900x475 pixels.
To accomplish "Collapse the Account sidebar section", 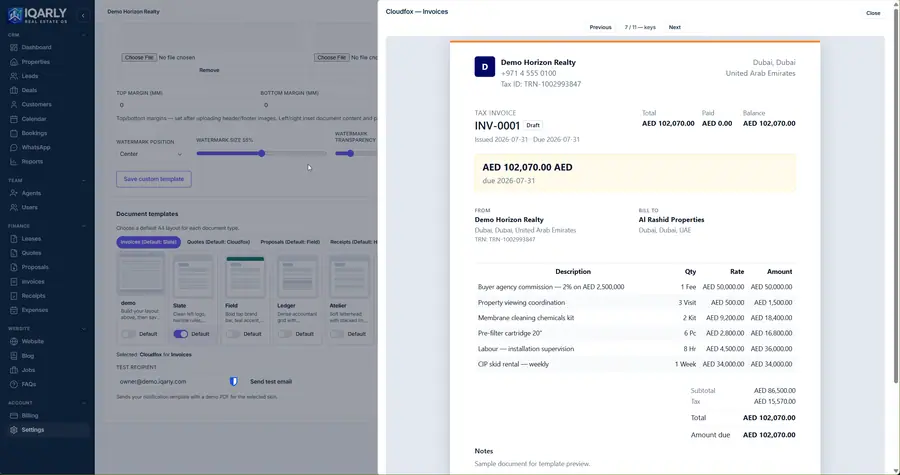I will [84, 403].
